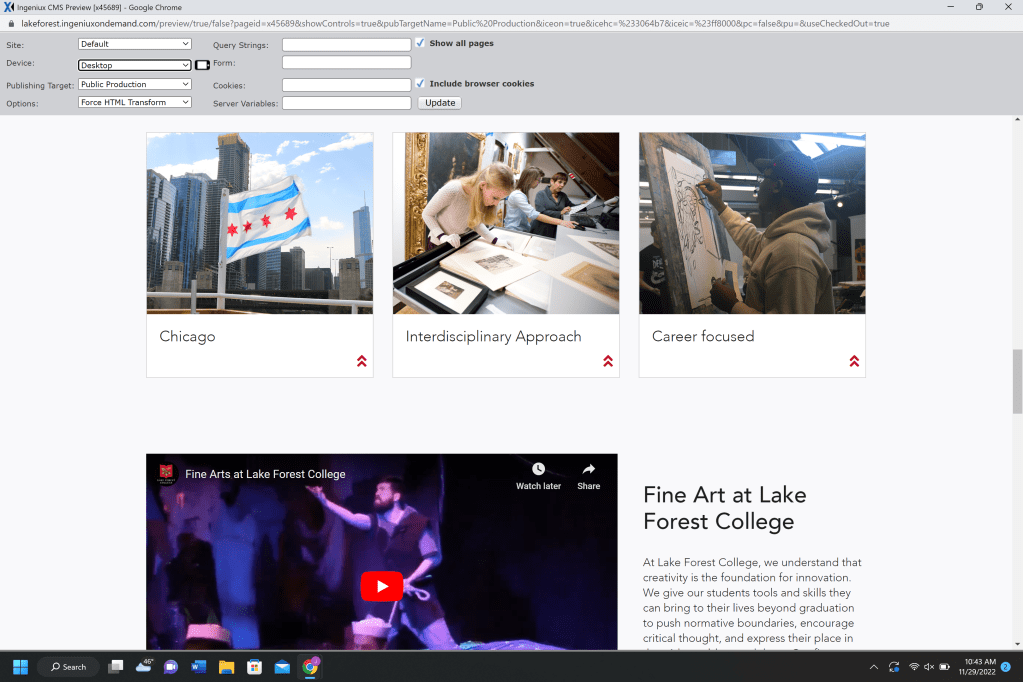This screenshot has width=1023, height=682.
Task: Click the YouTube Share arrow icon
Action: (x=588, y=470)
